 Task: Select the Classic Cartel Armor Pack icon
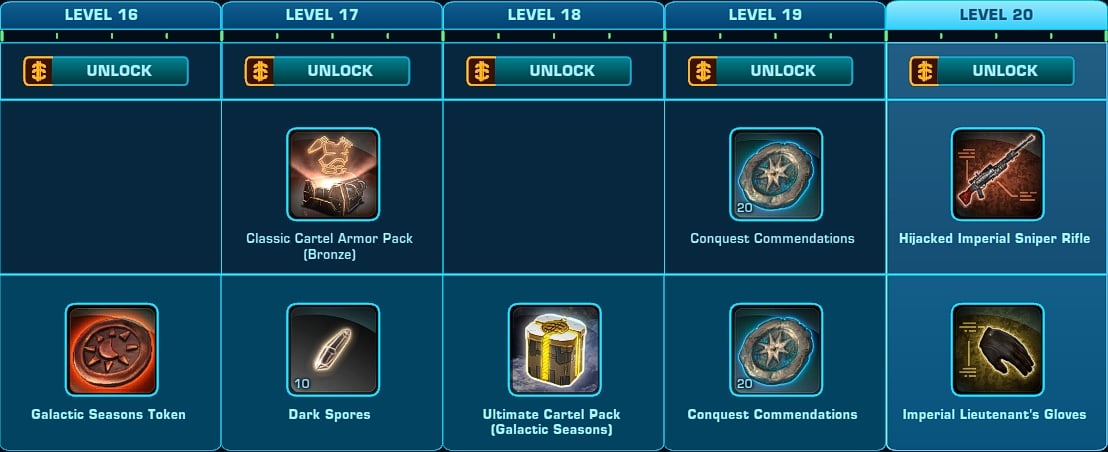click(333, 174)
